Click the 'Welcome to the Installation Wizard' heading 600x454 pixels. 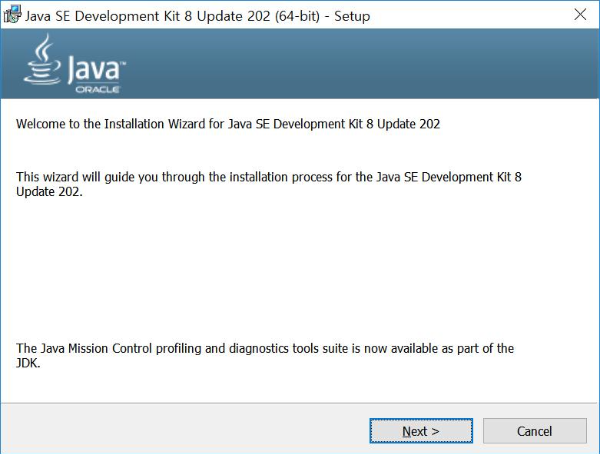click(228, 124)
